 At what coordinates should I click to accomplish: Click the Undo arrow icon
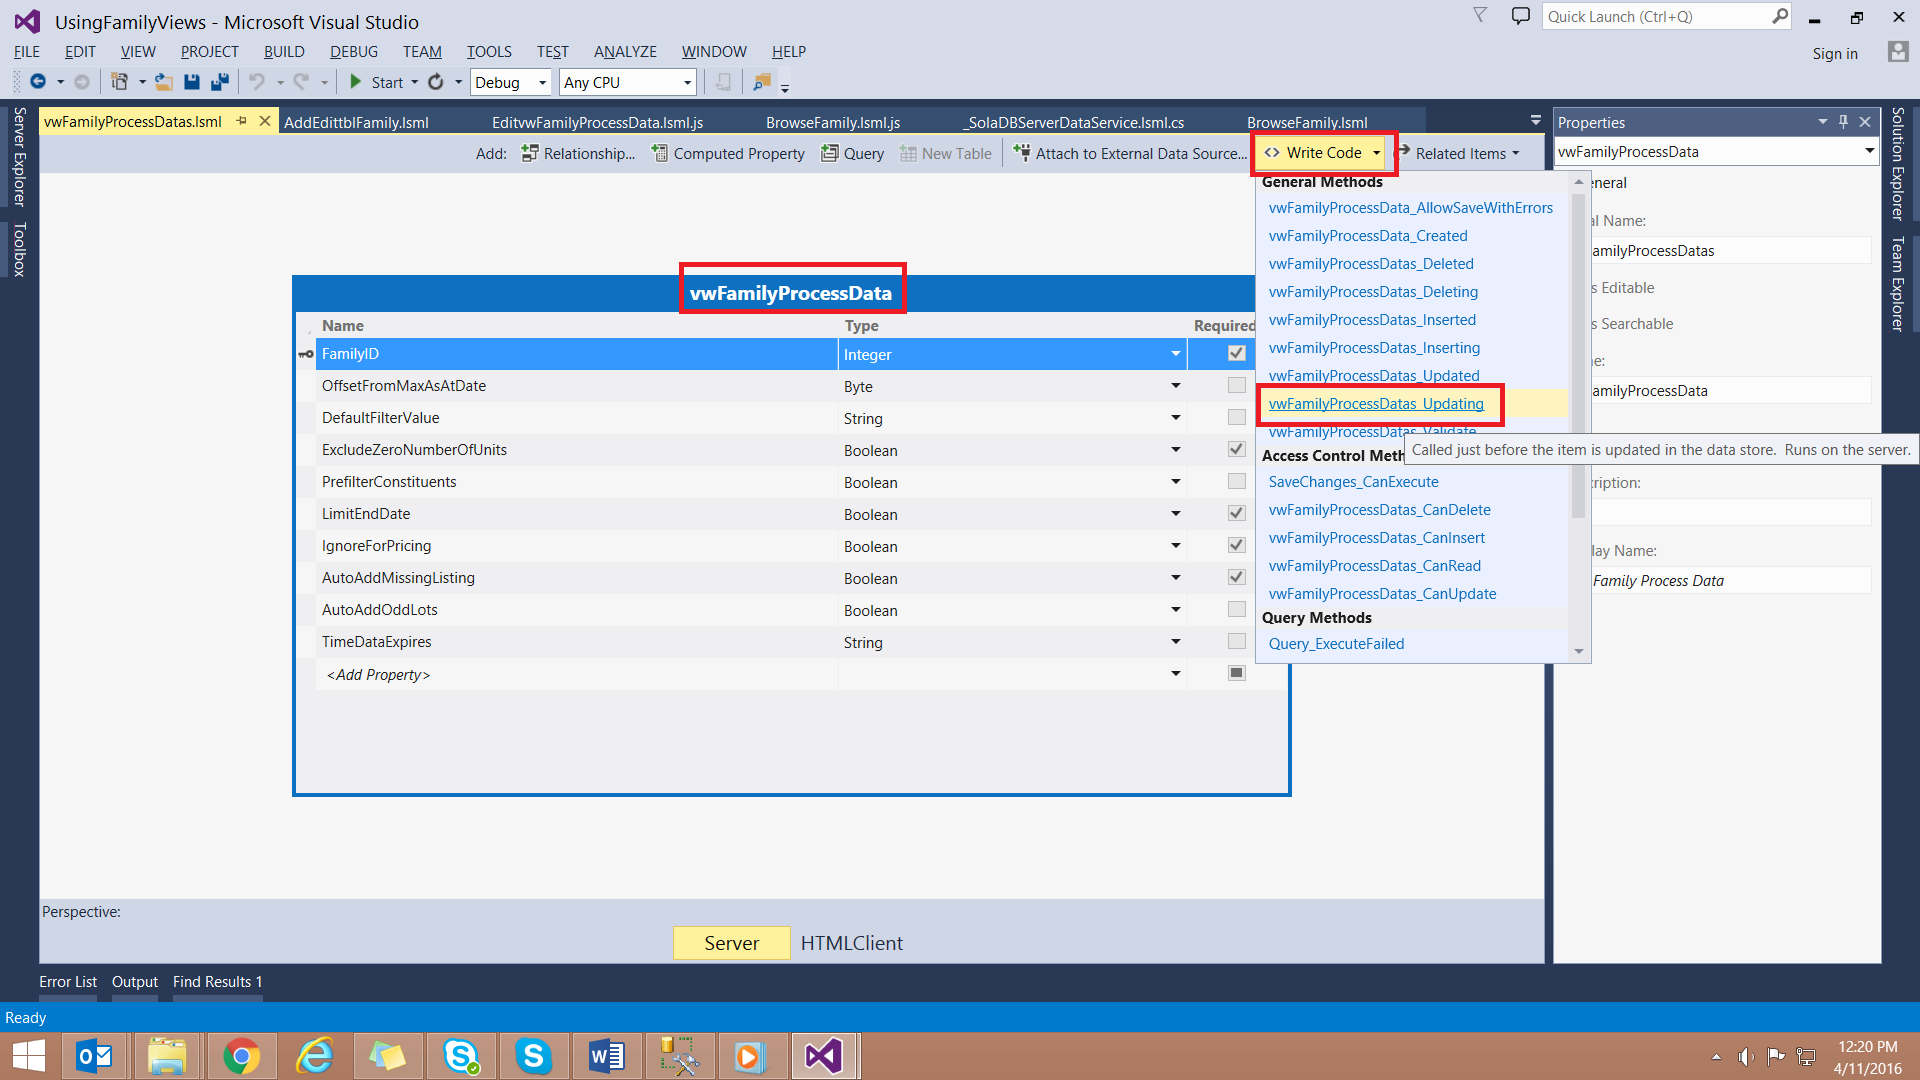258,82
